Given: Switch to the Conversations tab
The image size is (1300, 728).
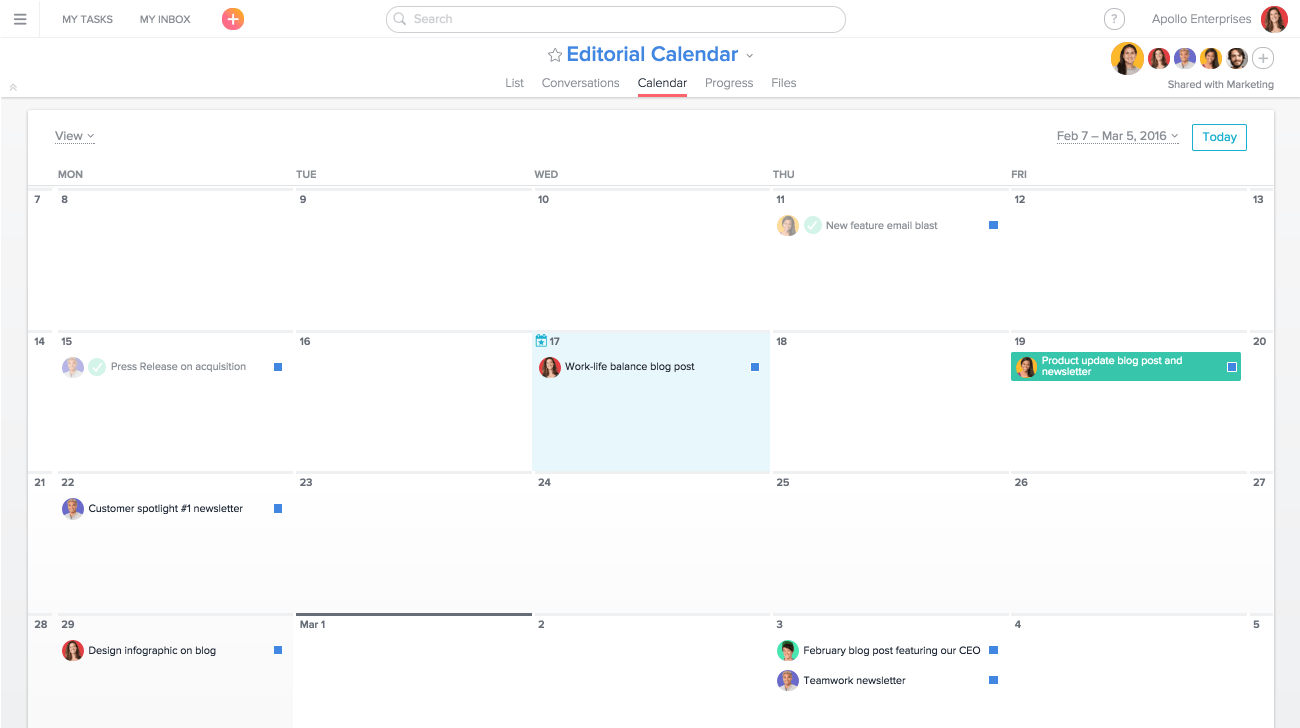Looking at the screenshot, I should pos(580,83).
